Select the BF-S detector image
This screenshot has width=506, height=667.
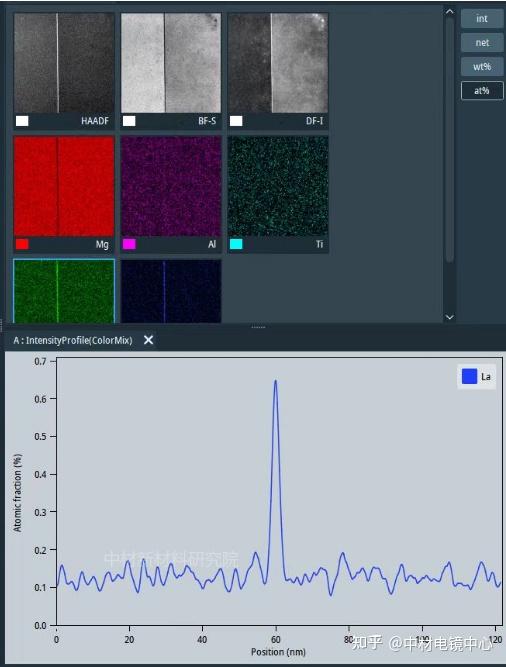click(171, 63)
